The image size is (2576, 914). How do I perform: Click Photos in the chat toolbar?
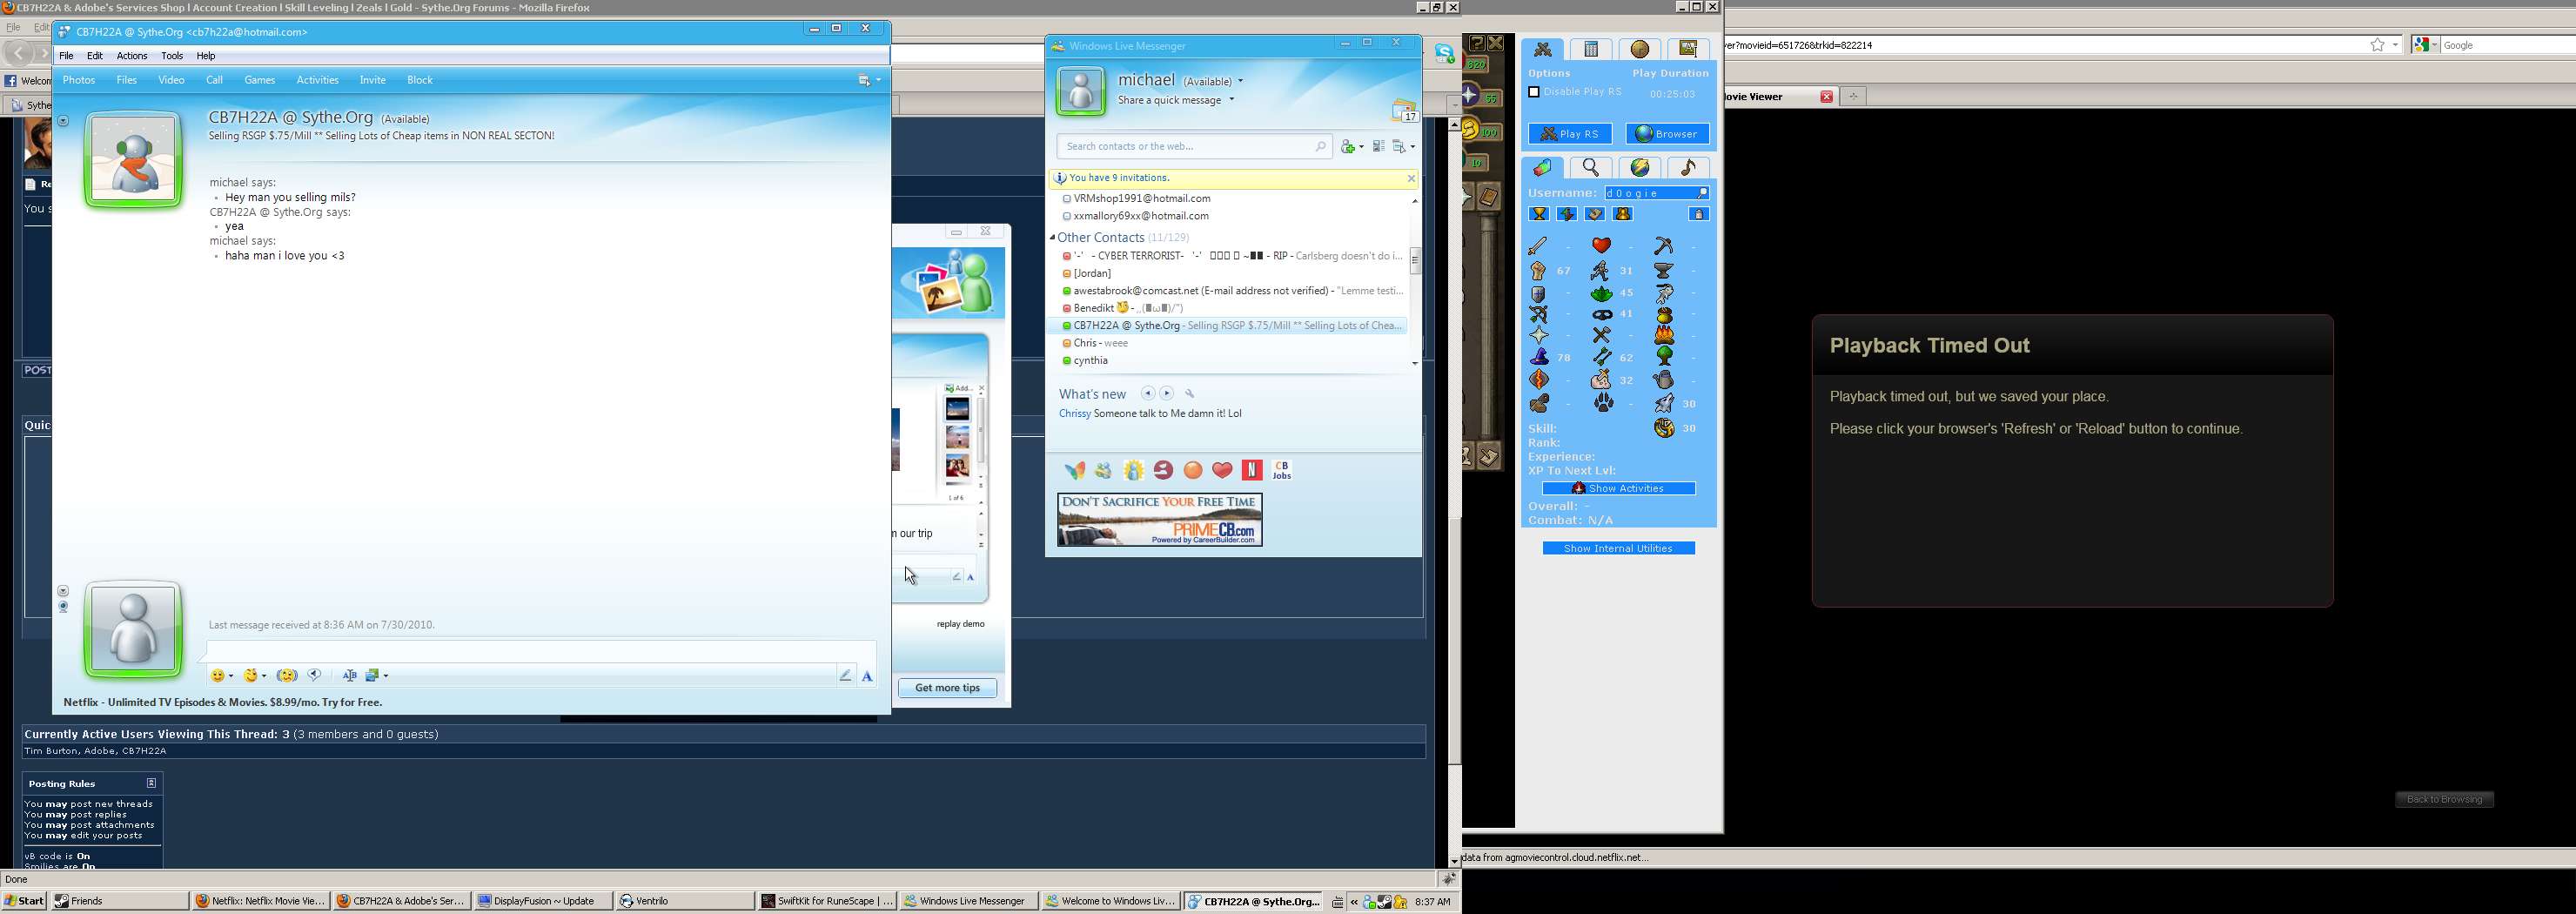coord(79,80)
